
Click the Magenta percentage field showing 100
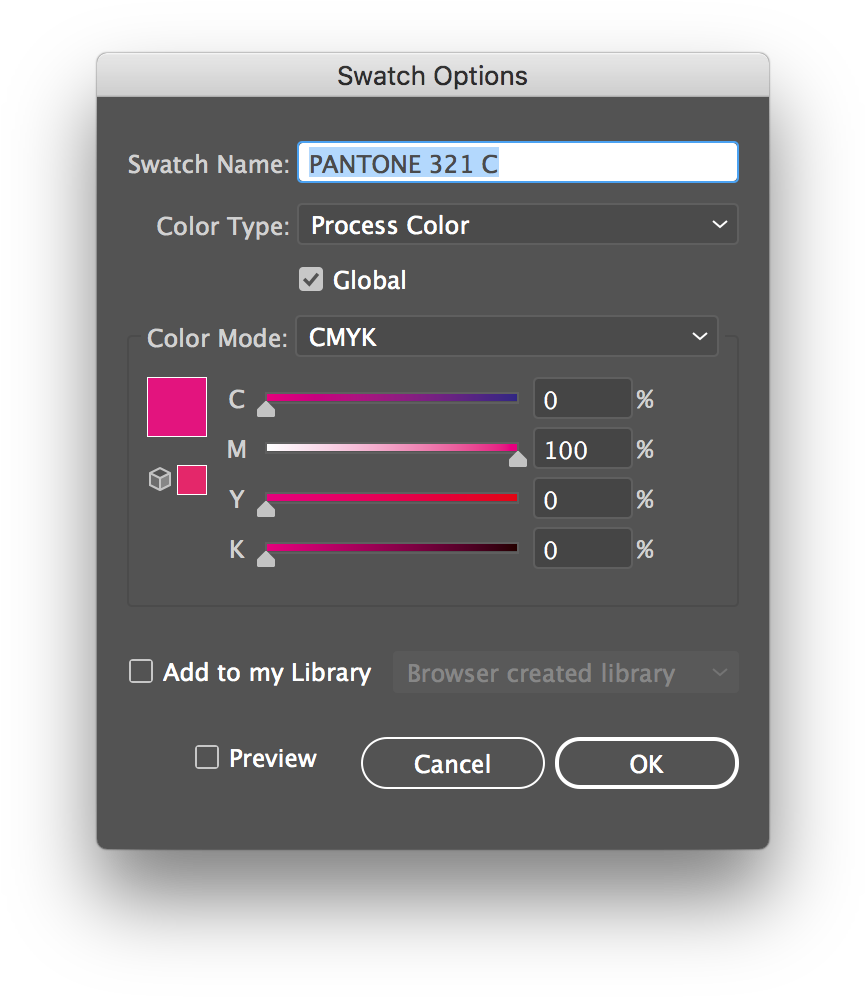tap(582, 450)
